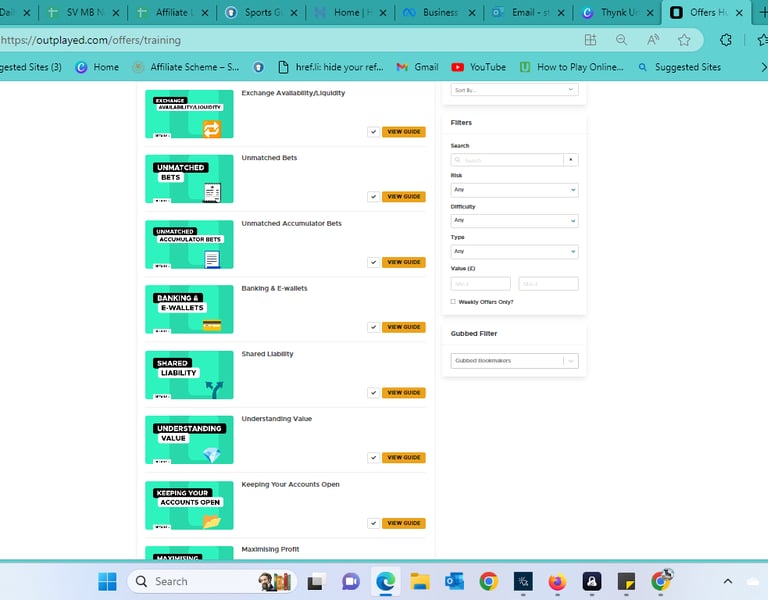Open File Explorer from the taskbar
Image resolution: width=768 pixels, height=600 pixels.
(420, 581)
